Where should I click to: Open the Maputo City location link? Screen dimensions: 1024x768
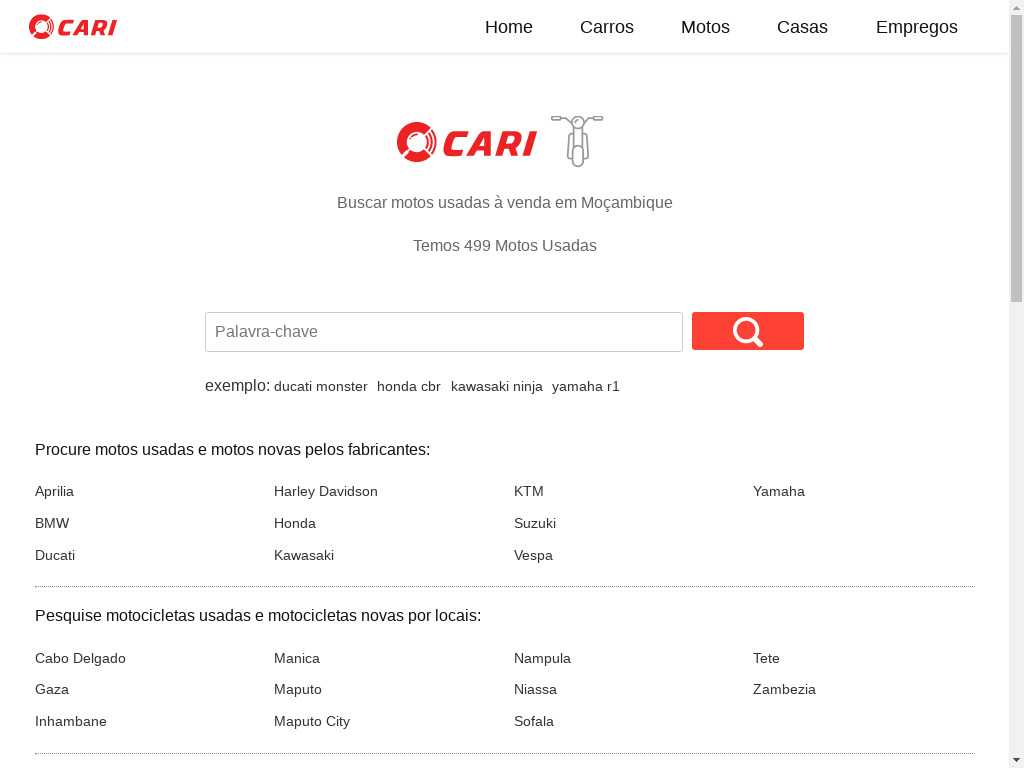click(312, 721)
